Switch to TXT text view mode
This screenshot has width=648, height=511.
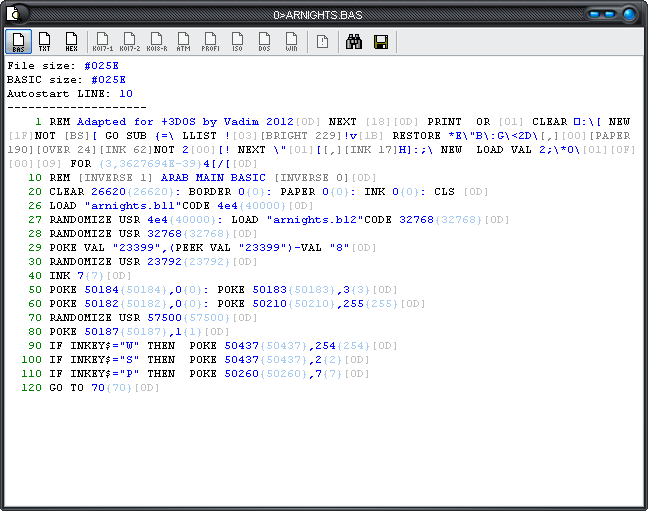pyautogui.click(x=45, y=41)
